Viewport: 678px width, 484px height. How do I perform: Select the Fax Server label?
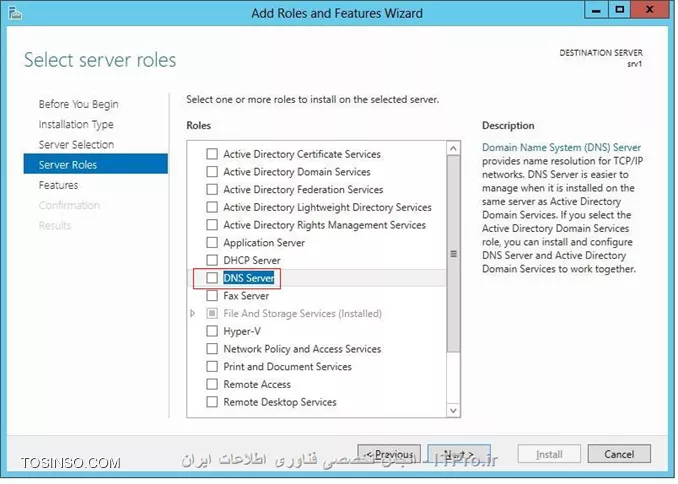[x=246, y=296]
